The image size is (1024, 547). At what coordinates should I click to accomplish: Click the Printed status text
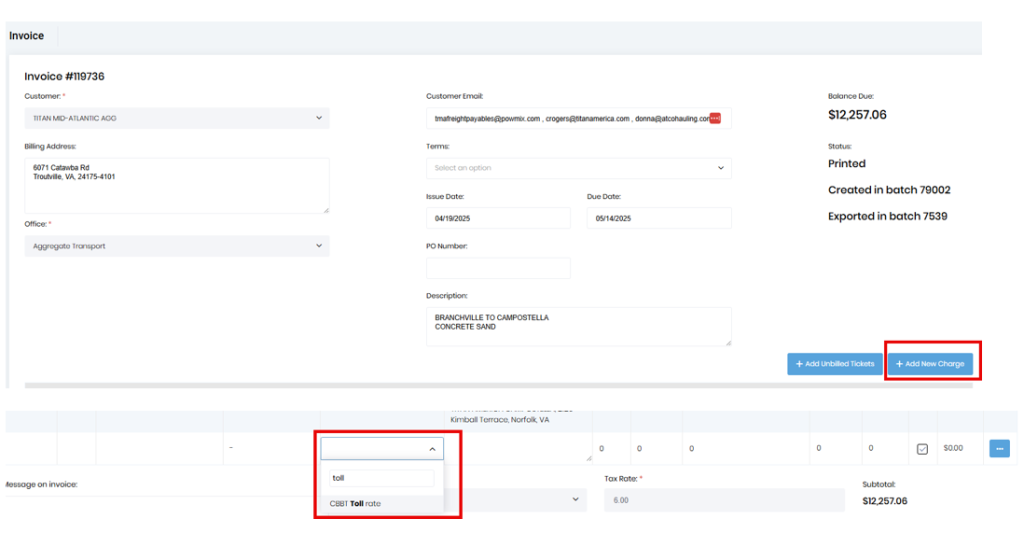[x=846, y=164]
